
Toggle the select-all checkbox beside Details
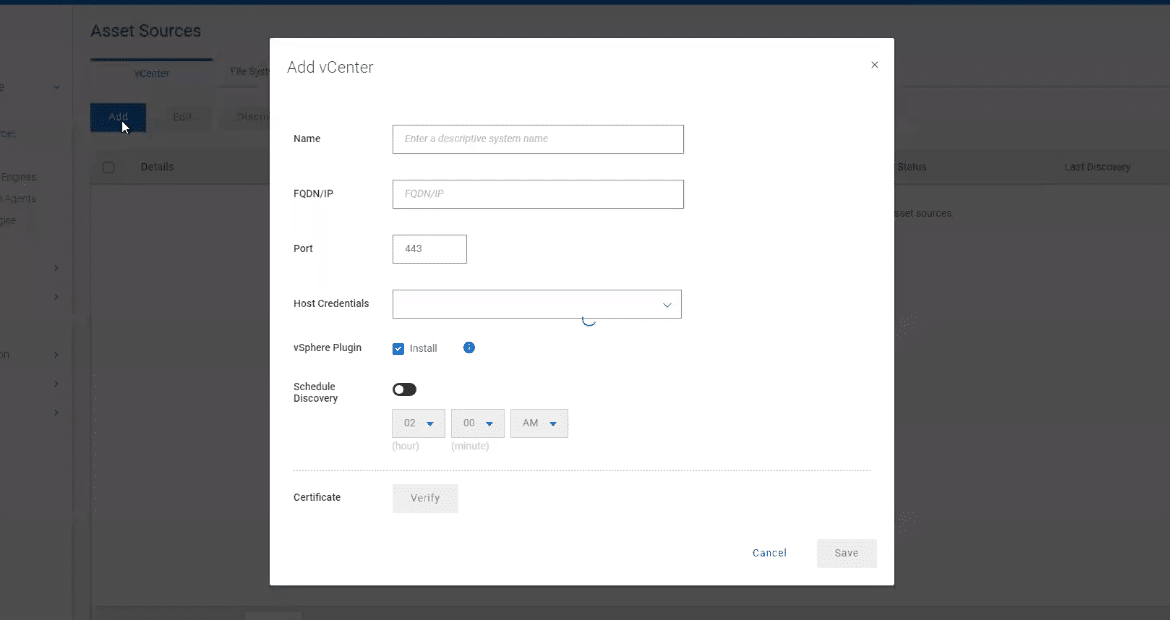tap(108, 167)
